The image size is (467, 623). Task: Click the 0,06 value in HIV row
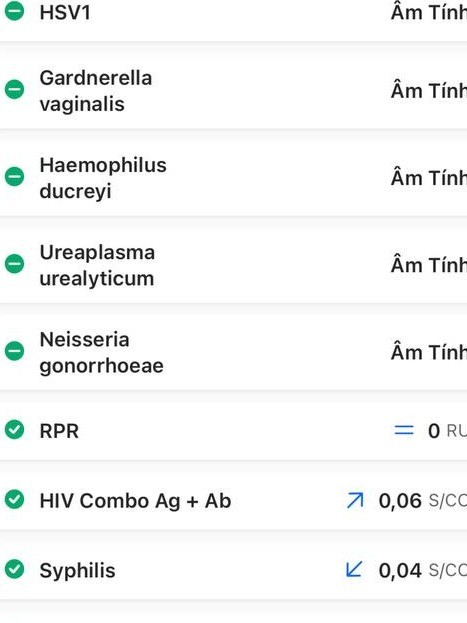point(400,501)
